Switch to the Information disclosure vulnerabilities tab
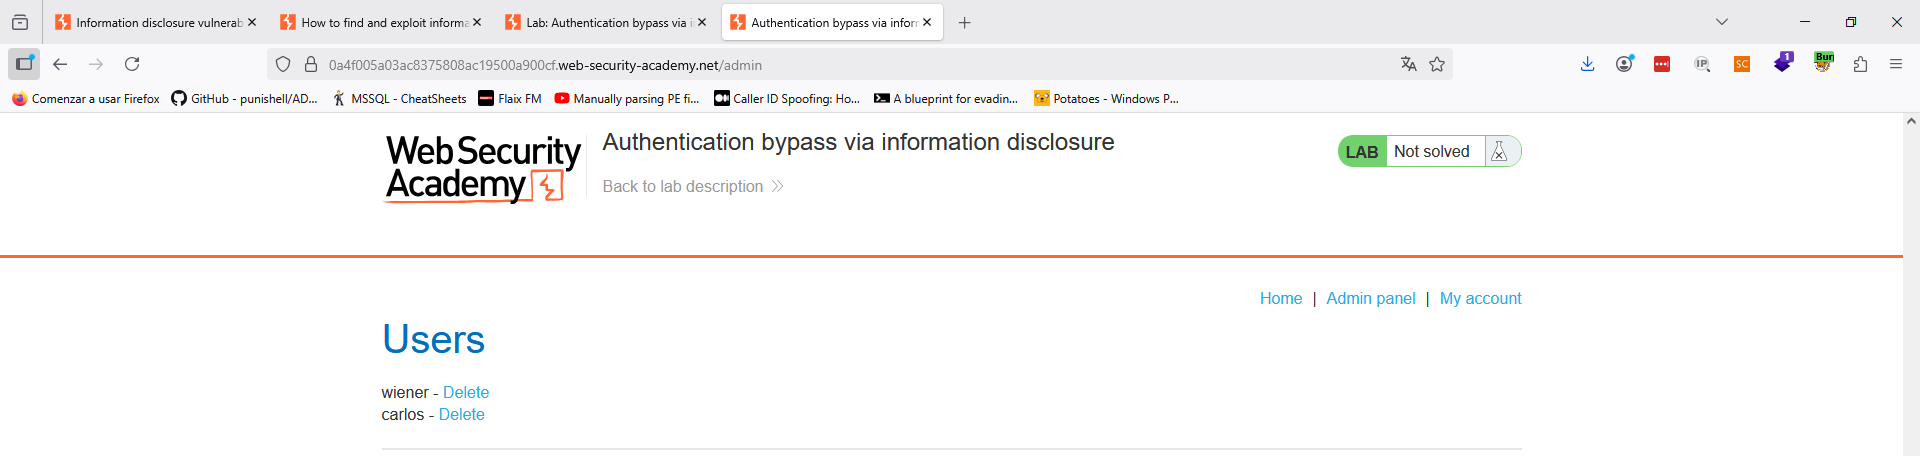Viewport: 1920px width, 456px height. (x=156, y=22)
